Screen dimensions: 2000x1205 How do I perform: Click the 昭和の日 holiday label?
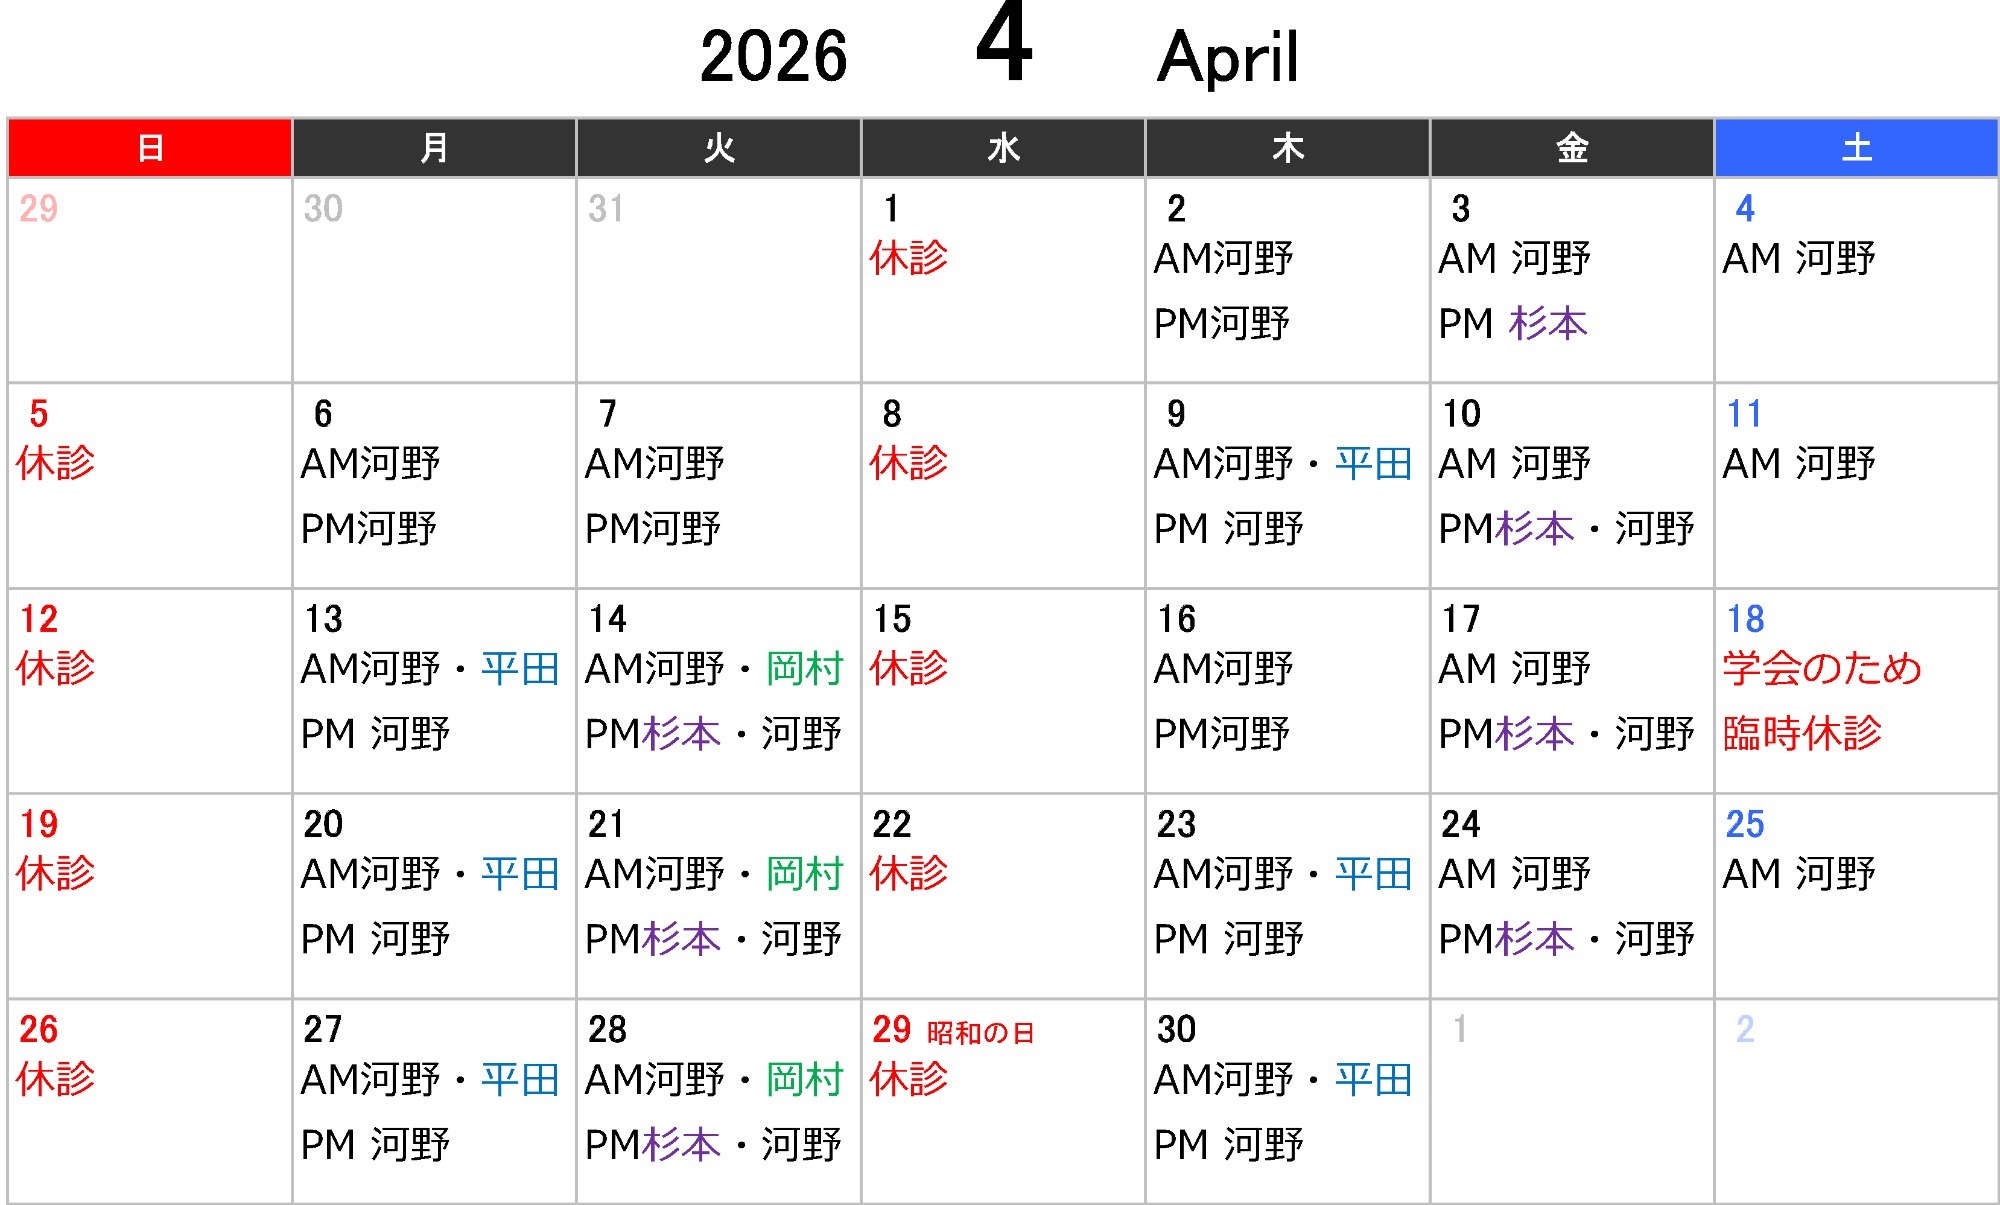[980, 1032]
